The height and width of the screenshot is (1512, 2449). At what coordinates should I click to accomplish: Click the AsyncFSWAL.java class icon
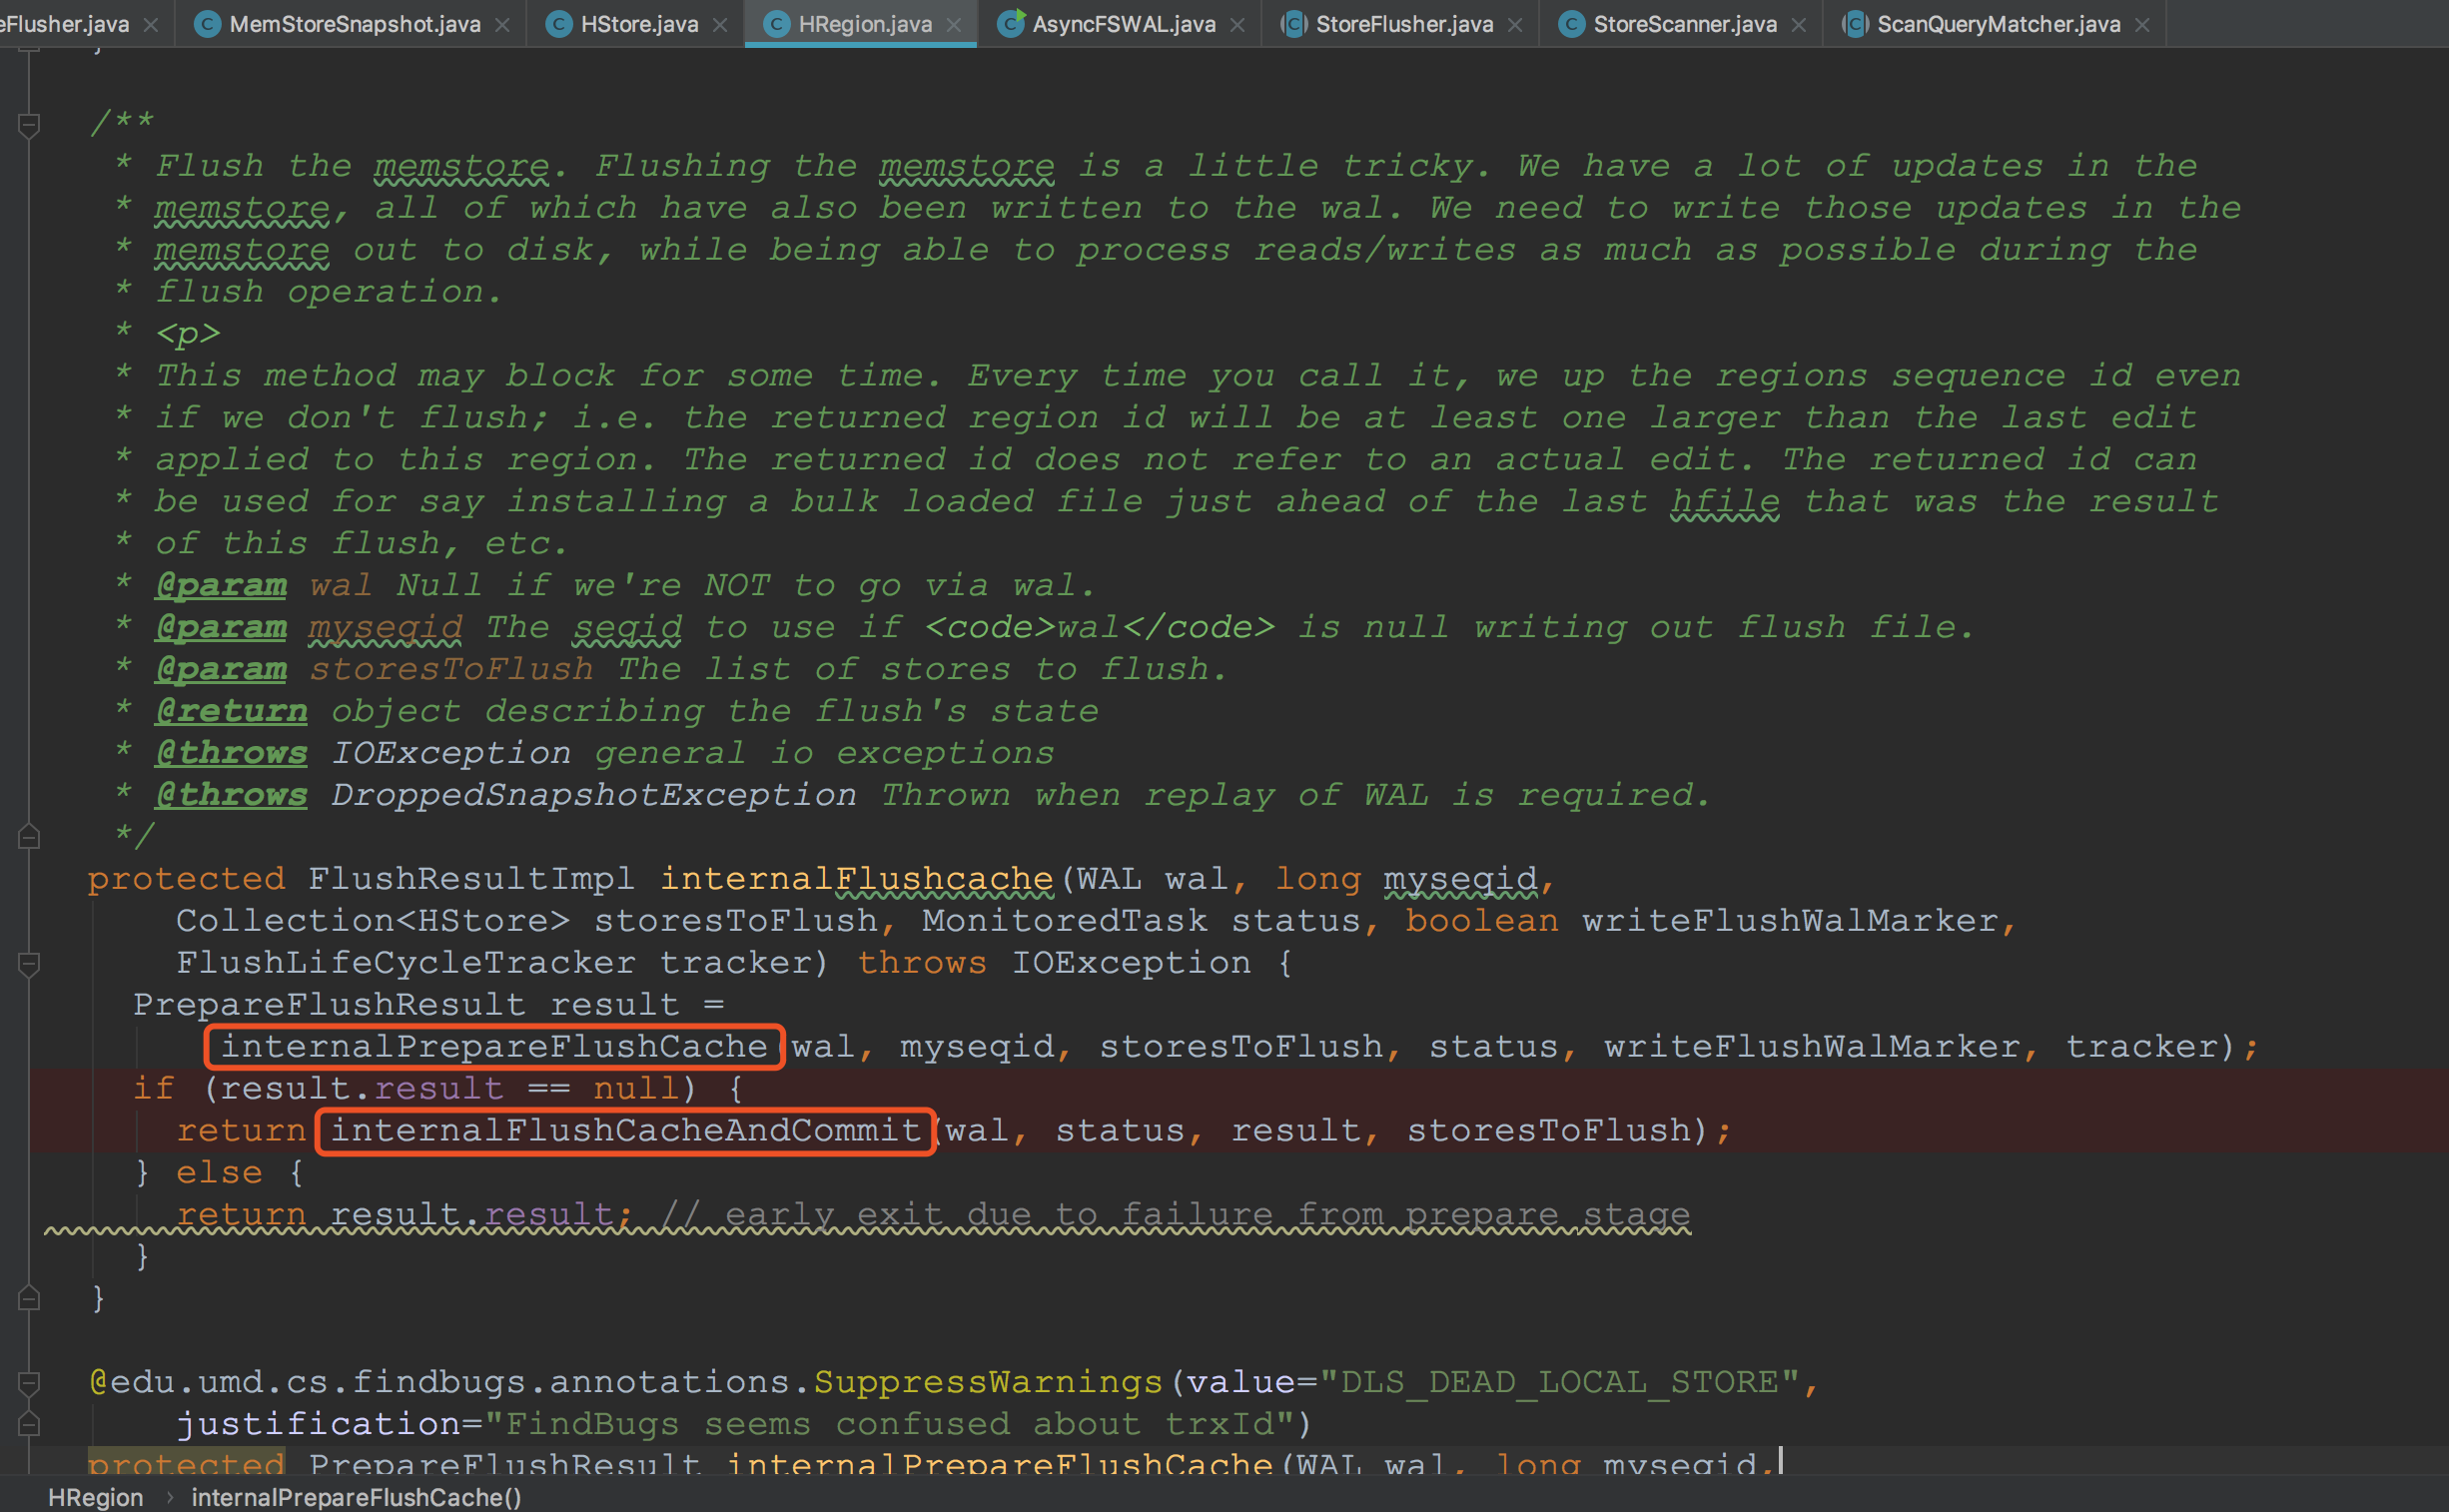click(x=1011, y=24)
